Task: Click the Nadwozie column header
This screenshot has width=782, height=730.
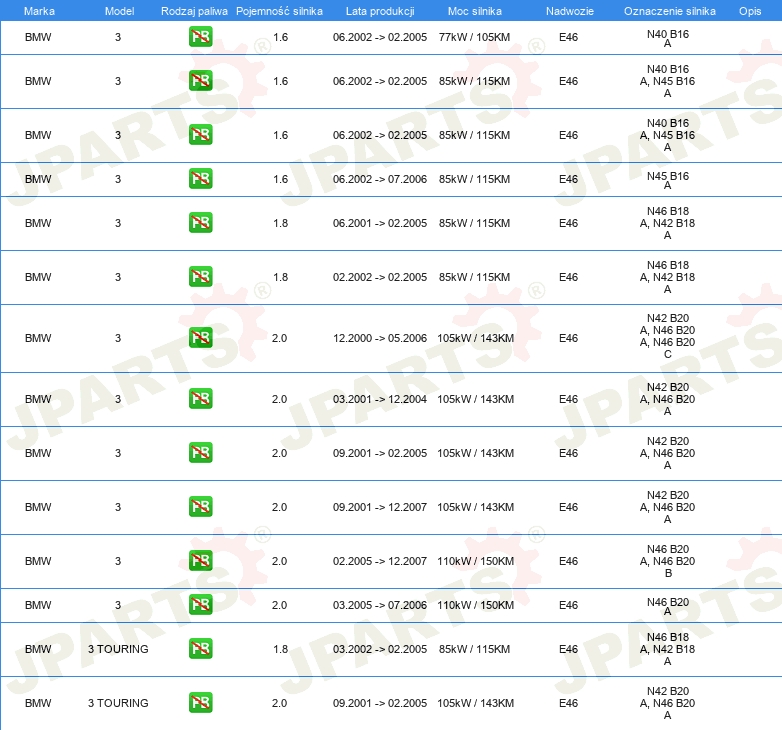Action: click(570, 11)
